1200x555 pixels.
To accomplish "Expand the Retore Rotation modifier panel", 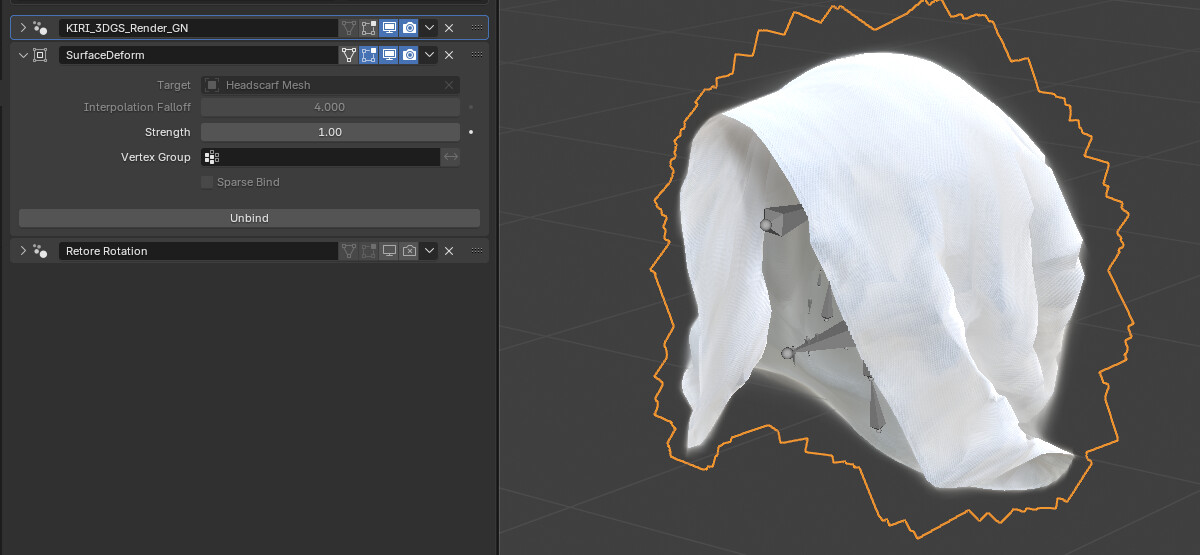I will pos(23,251).
